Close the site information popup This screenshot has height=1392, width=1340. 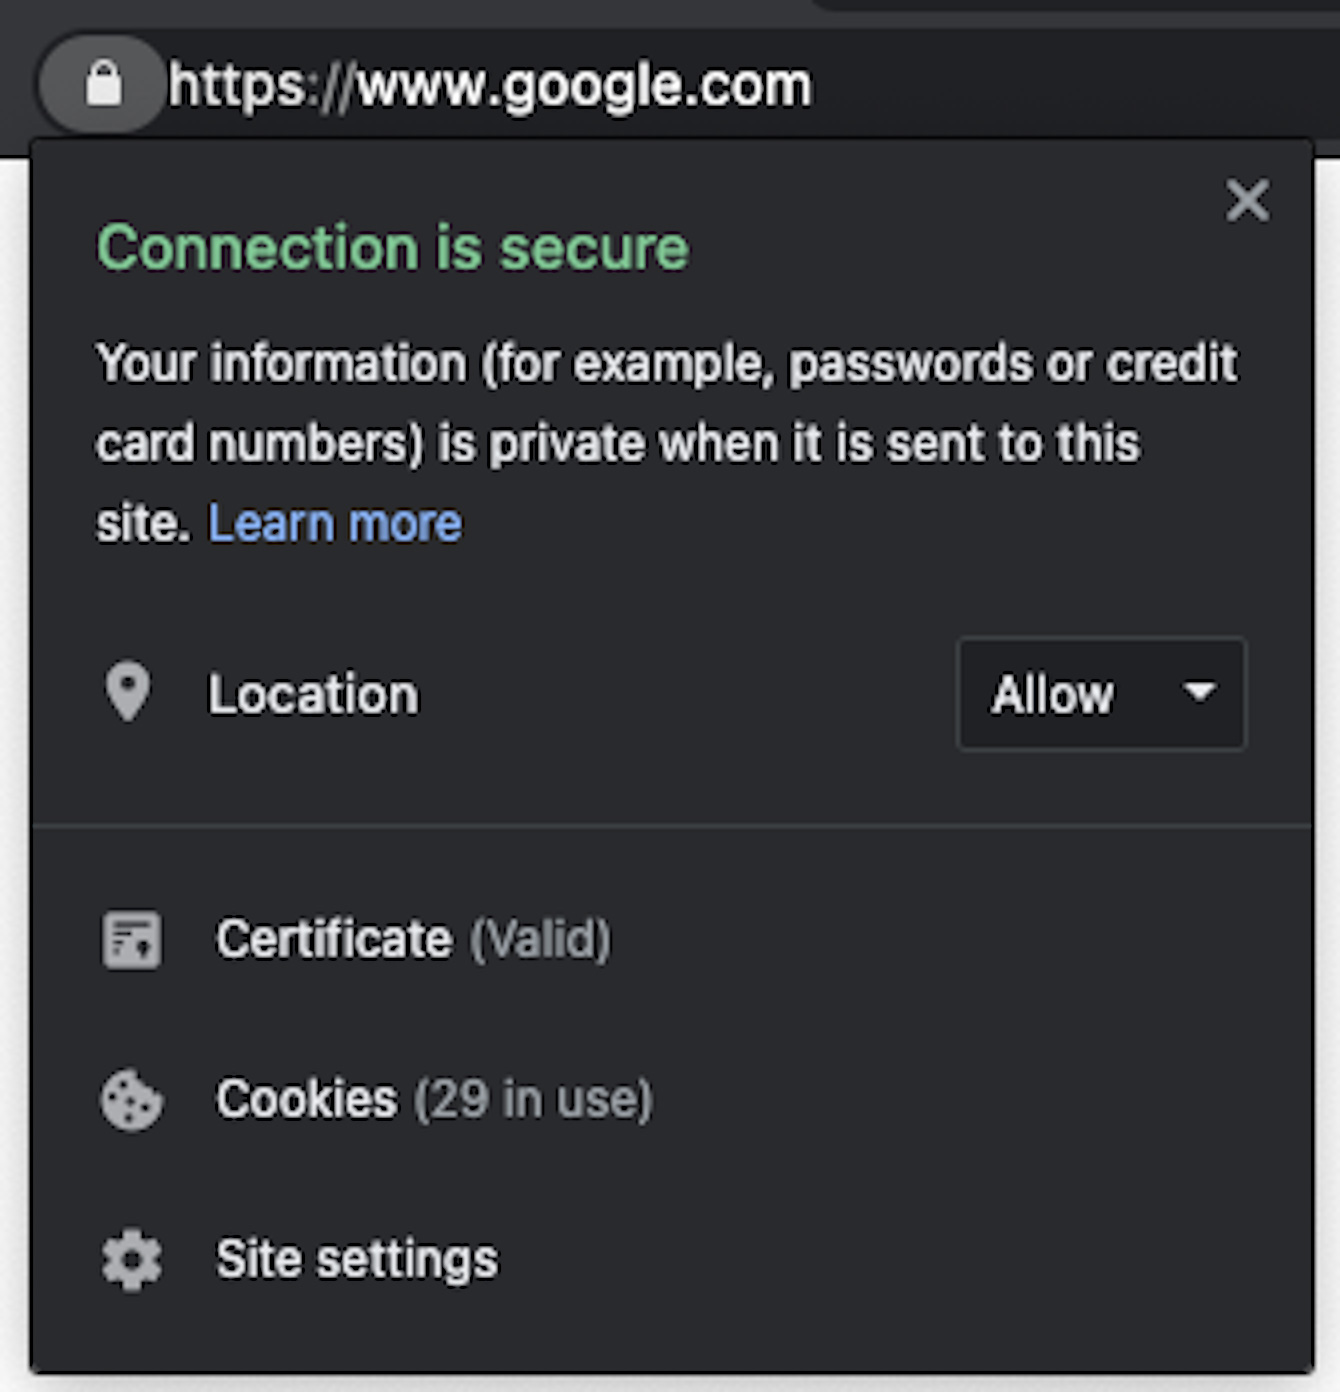1247,201
